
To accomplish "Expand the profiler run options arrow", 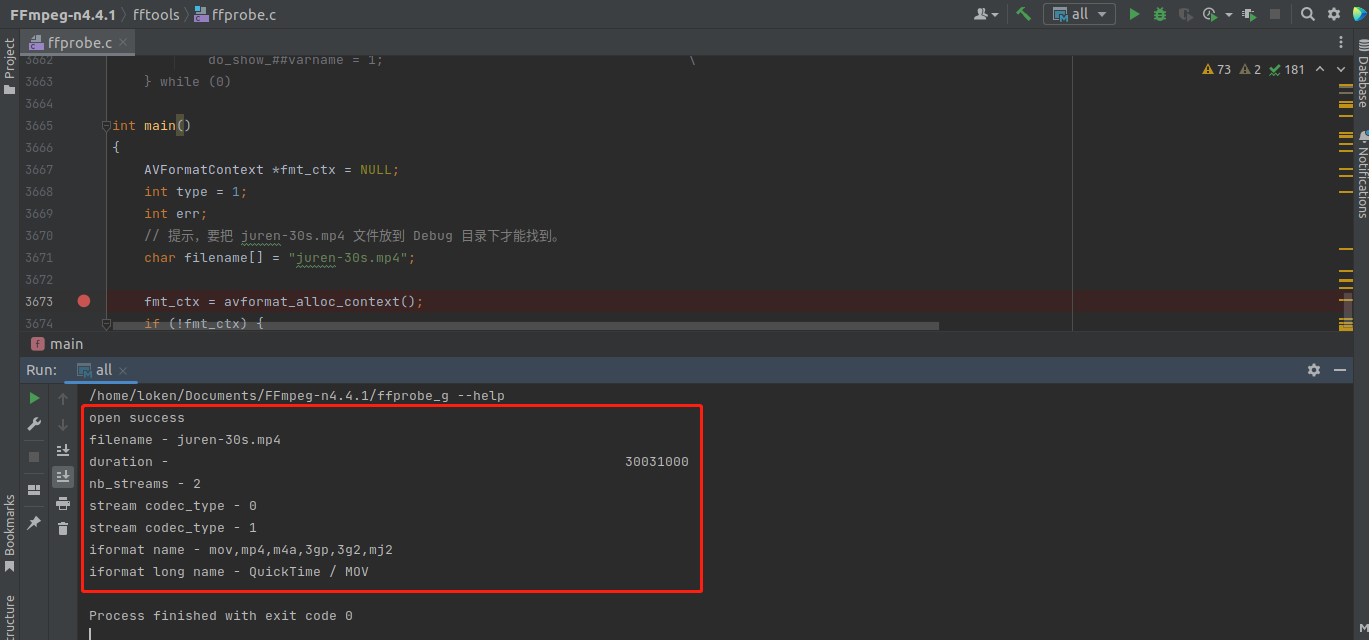I will [1228, 14].
